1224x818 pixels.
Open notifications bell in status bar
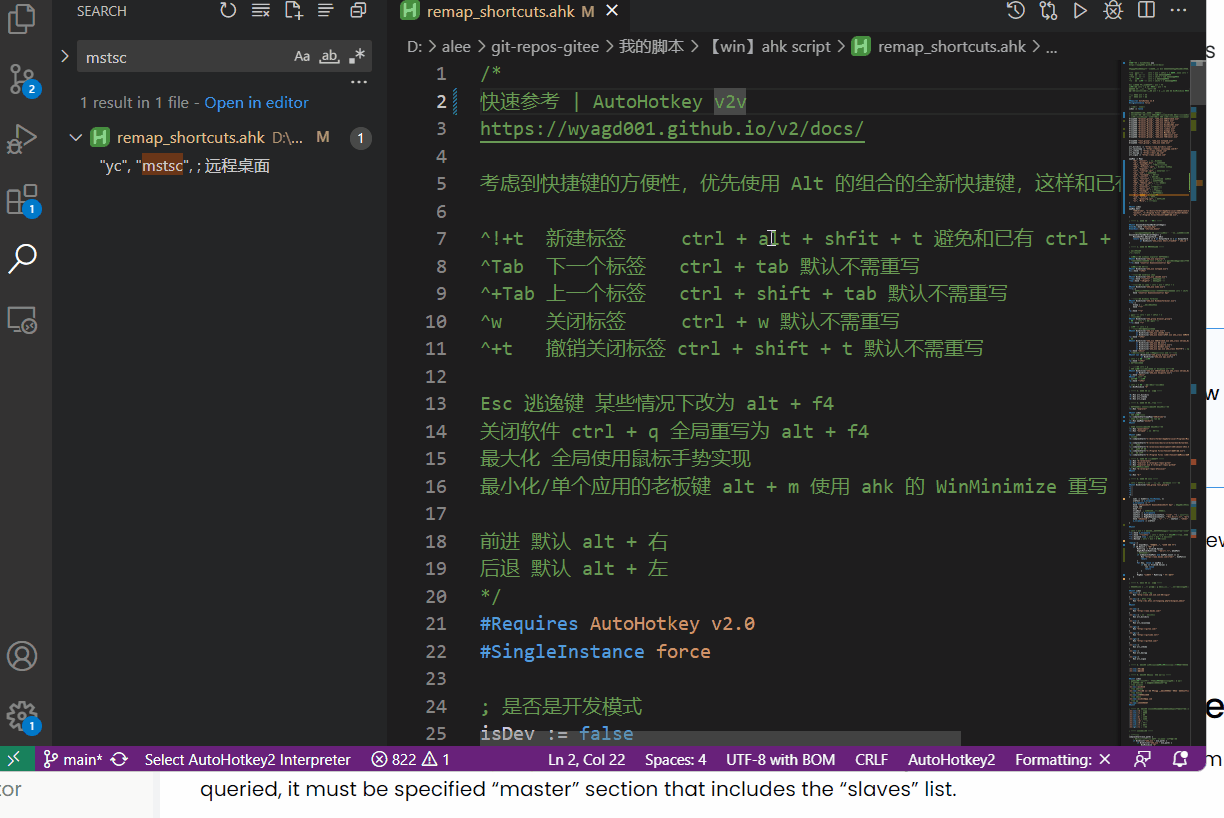point(1180,759)
